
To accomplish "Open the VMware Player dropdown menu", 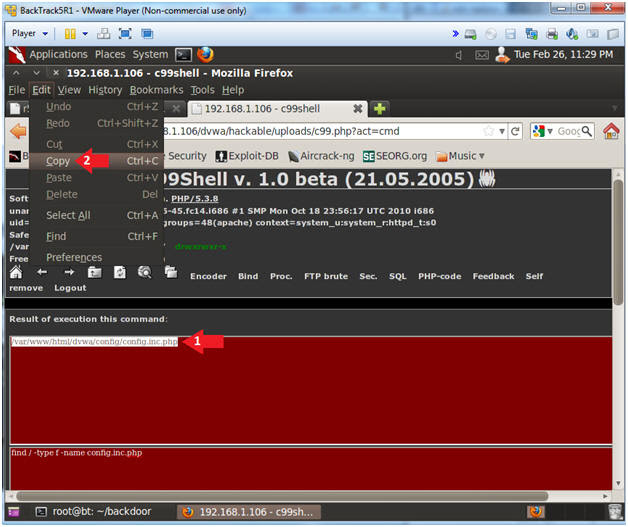I will click(30, 34).
